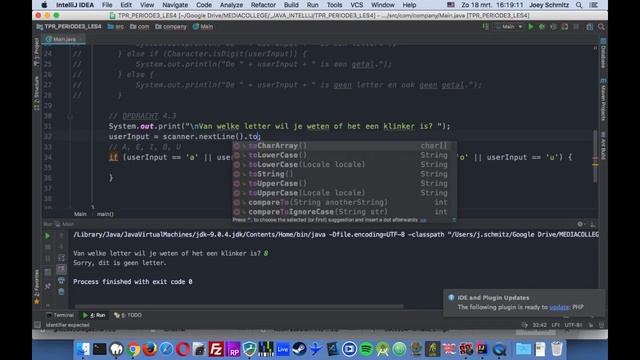Open the Project tool window sidebar tab
640x360 pixels.
36,52
